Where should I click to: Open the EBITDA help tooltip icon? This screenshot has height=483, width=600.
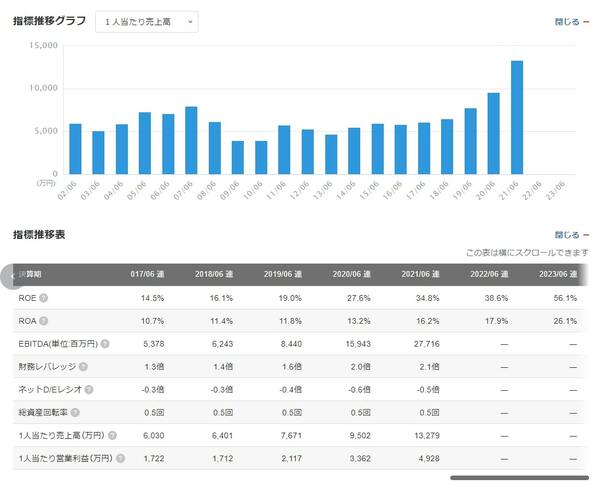[105, 344]
